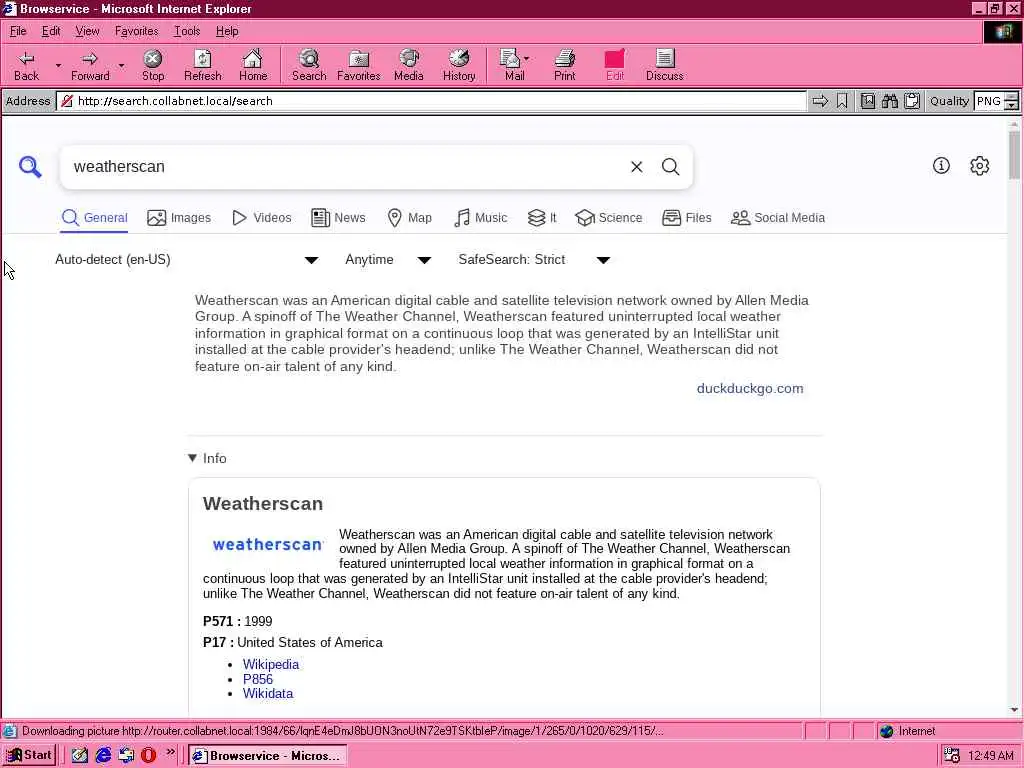Switch to the Music search tab
Screen dimensions: 1024x768
[x=481, y=218]
